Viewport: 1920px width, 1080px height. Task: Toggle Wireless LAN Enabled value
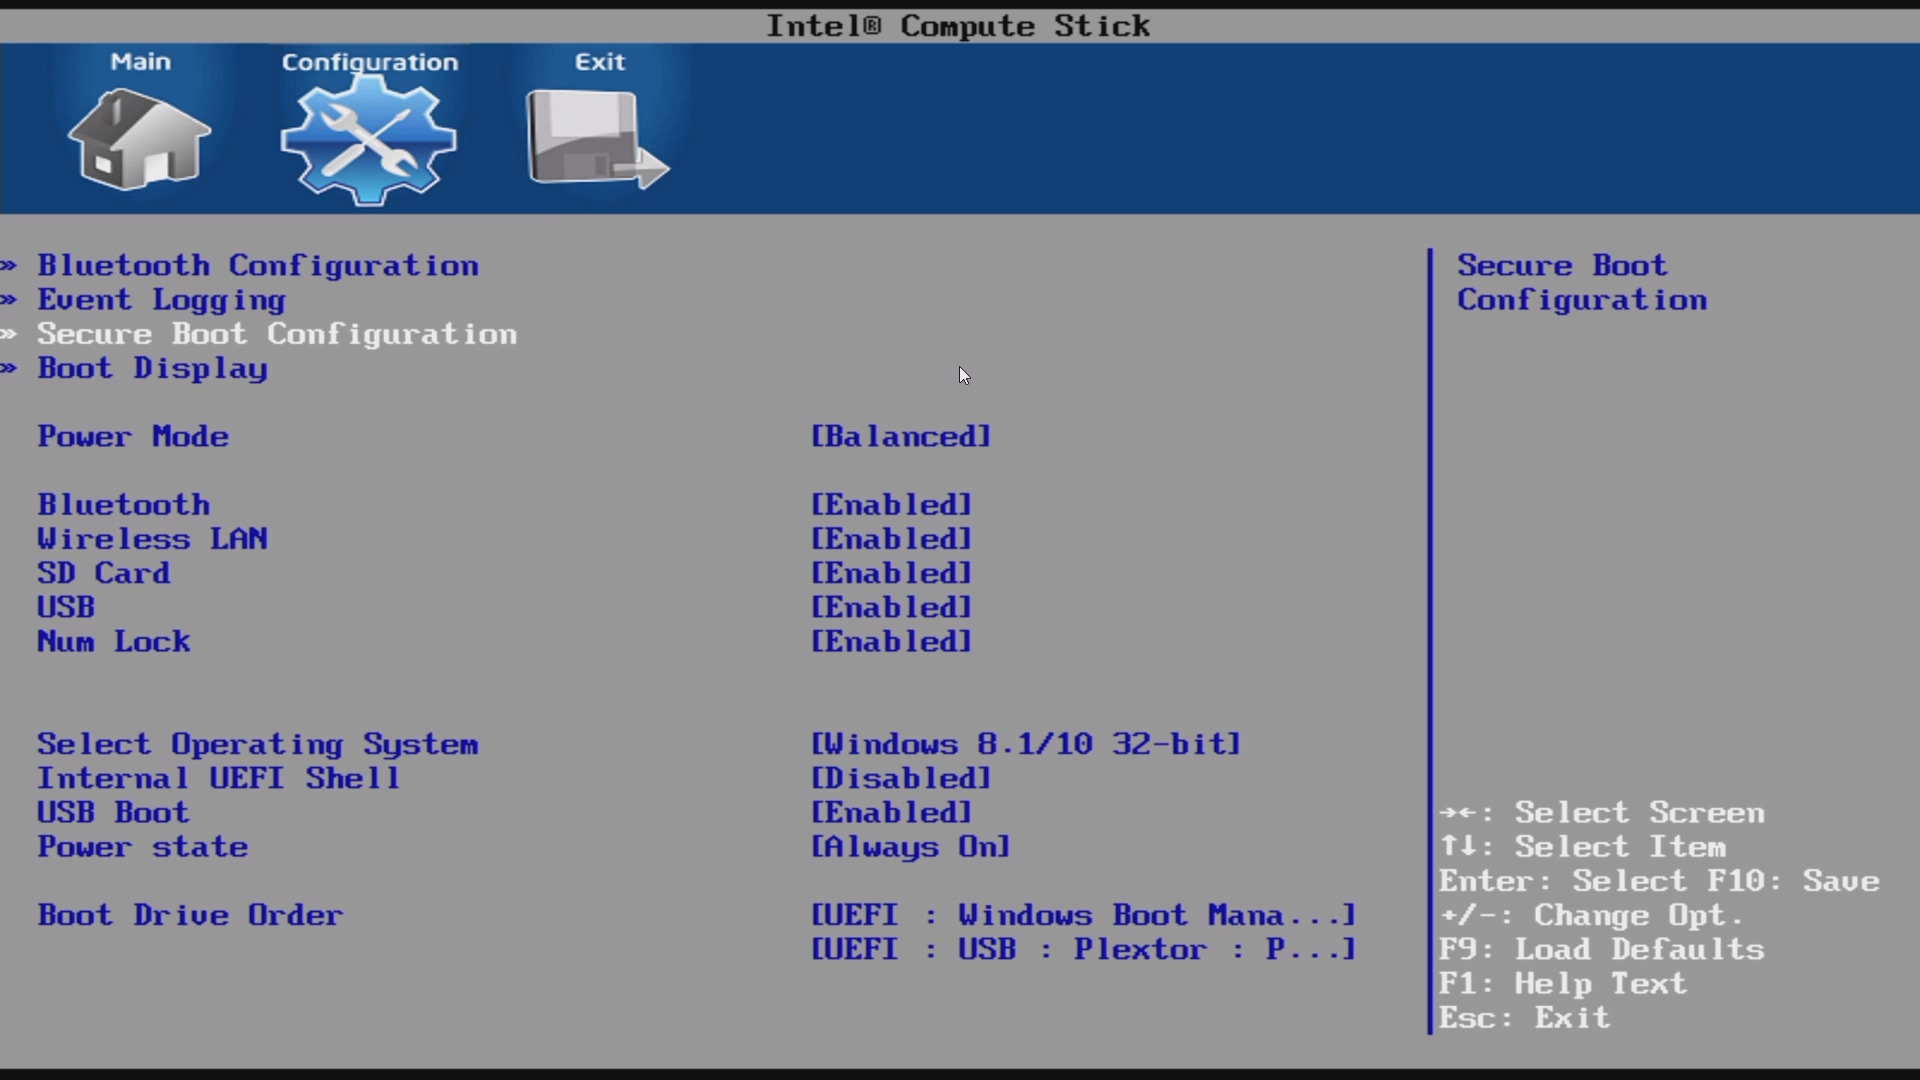click(x=891, y=539)
